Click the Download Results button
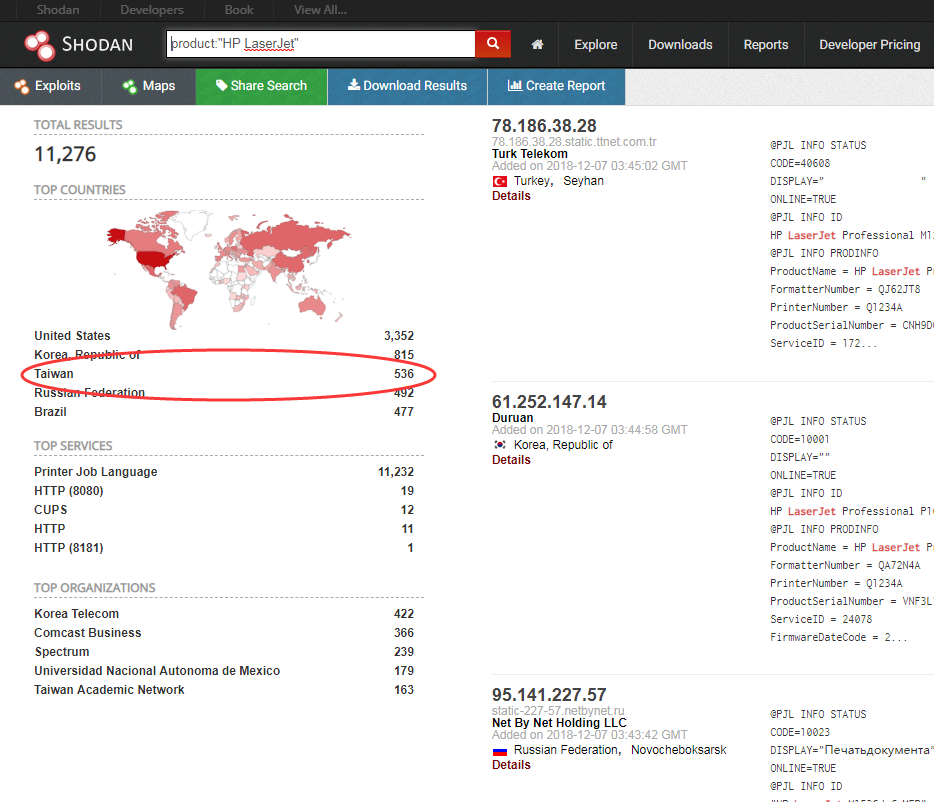The width and height of the screenshot is (934, 802). point(407,86)
